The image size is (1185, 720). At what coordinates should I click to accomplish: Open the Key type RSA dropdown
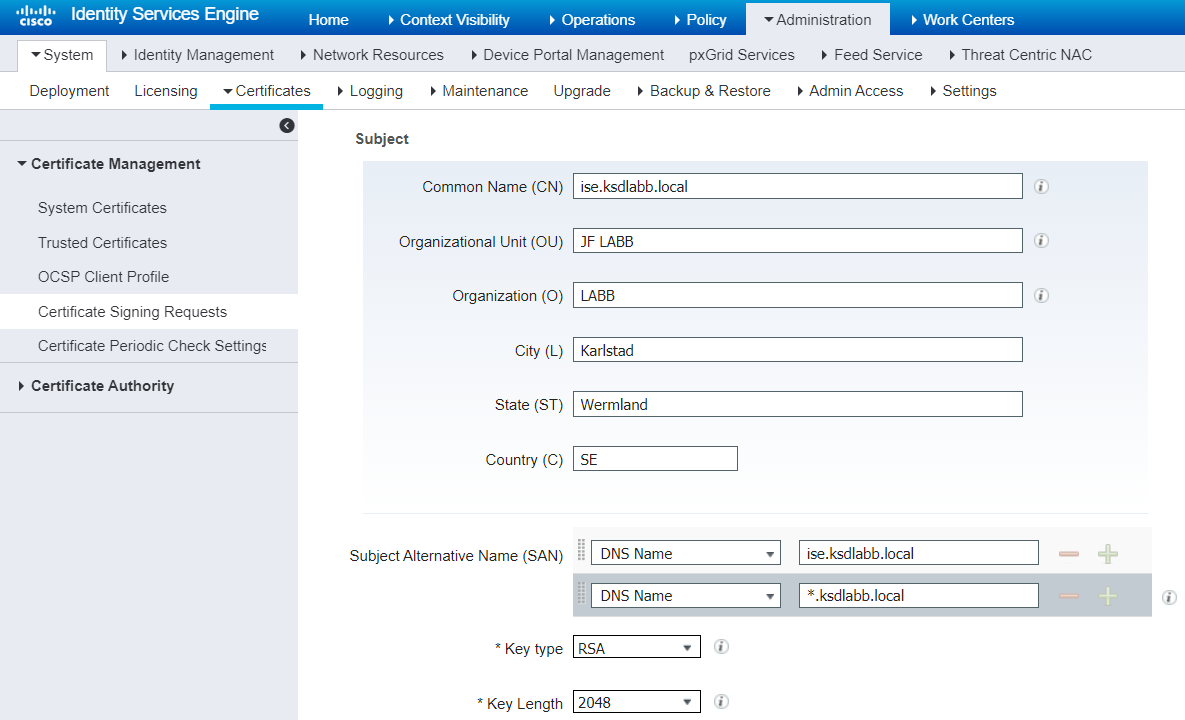pos(636,647)
